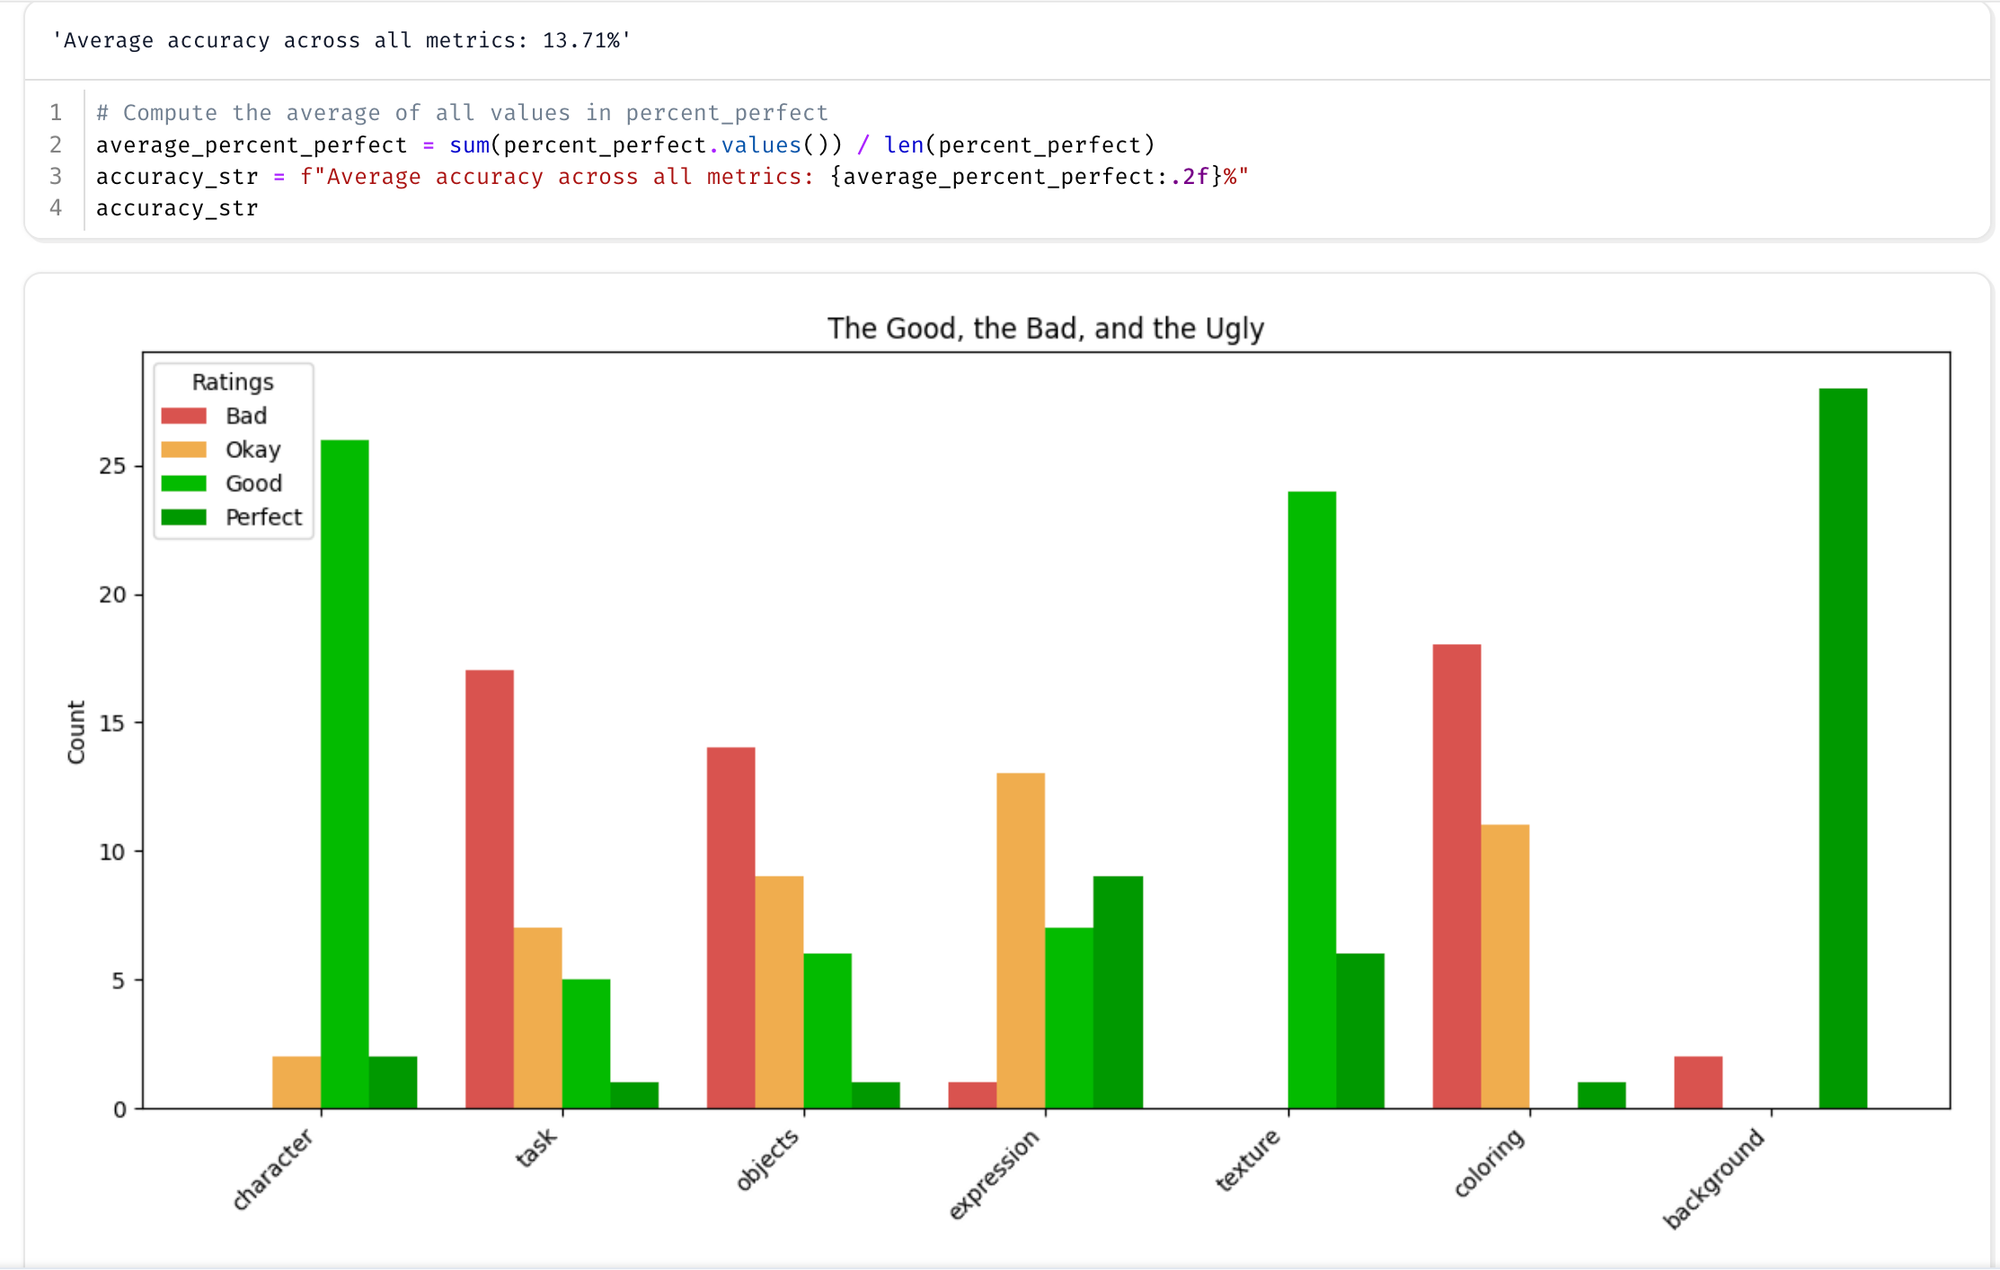The width and height of the screenshot is (2000, 1270).
Task: Click the chart title text
Action: [x=1045, y=328]
